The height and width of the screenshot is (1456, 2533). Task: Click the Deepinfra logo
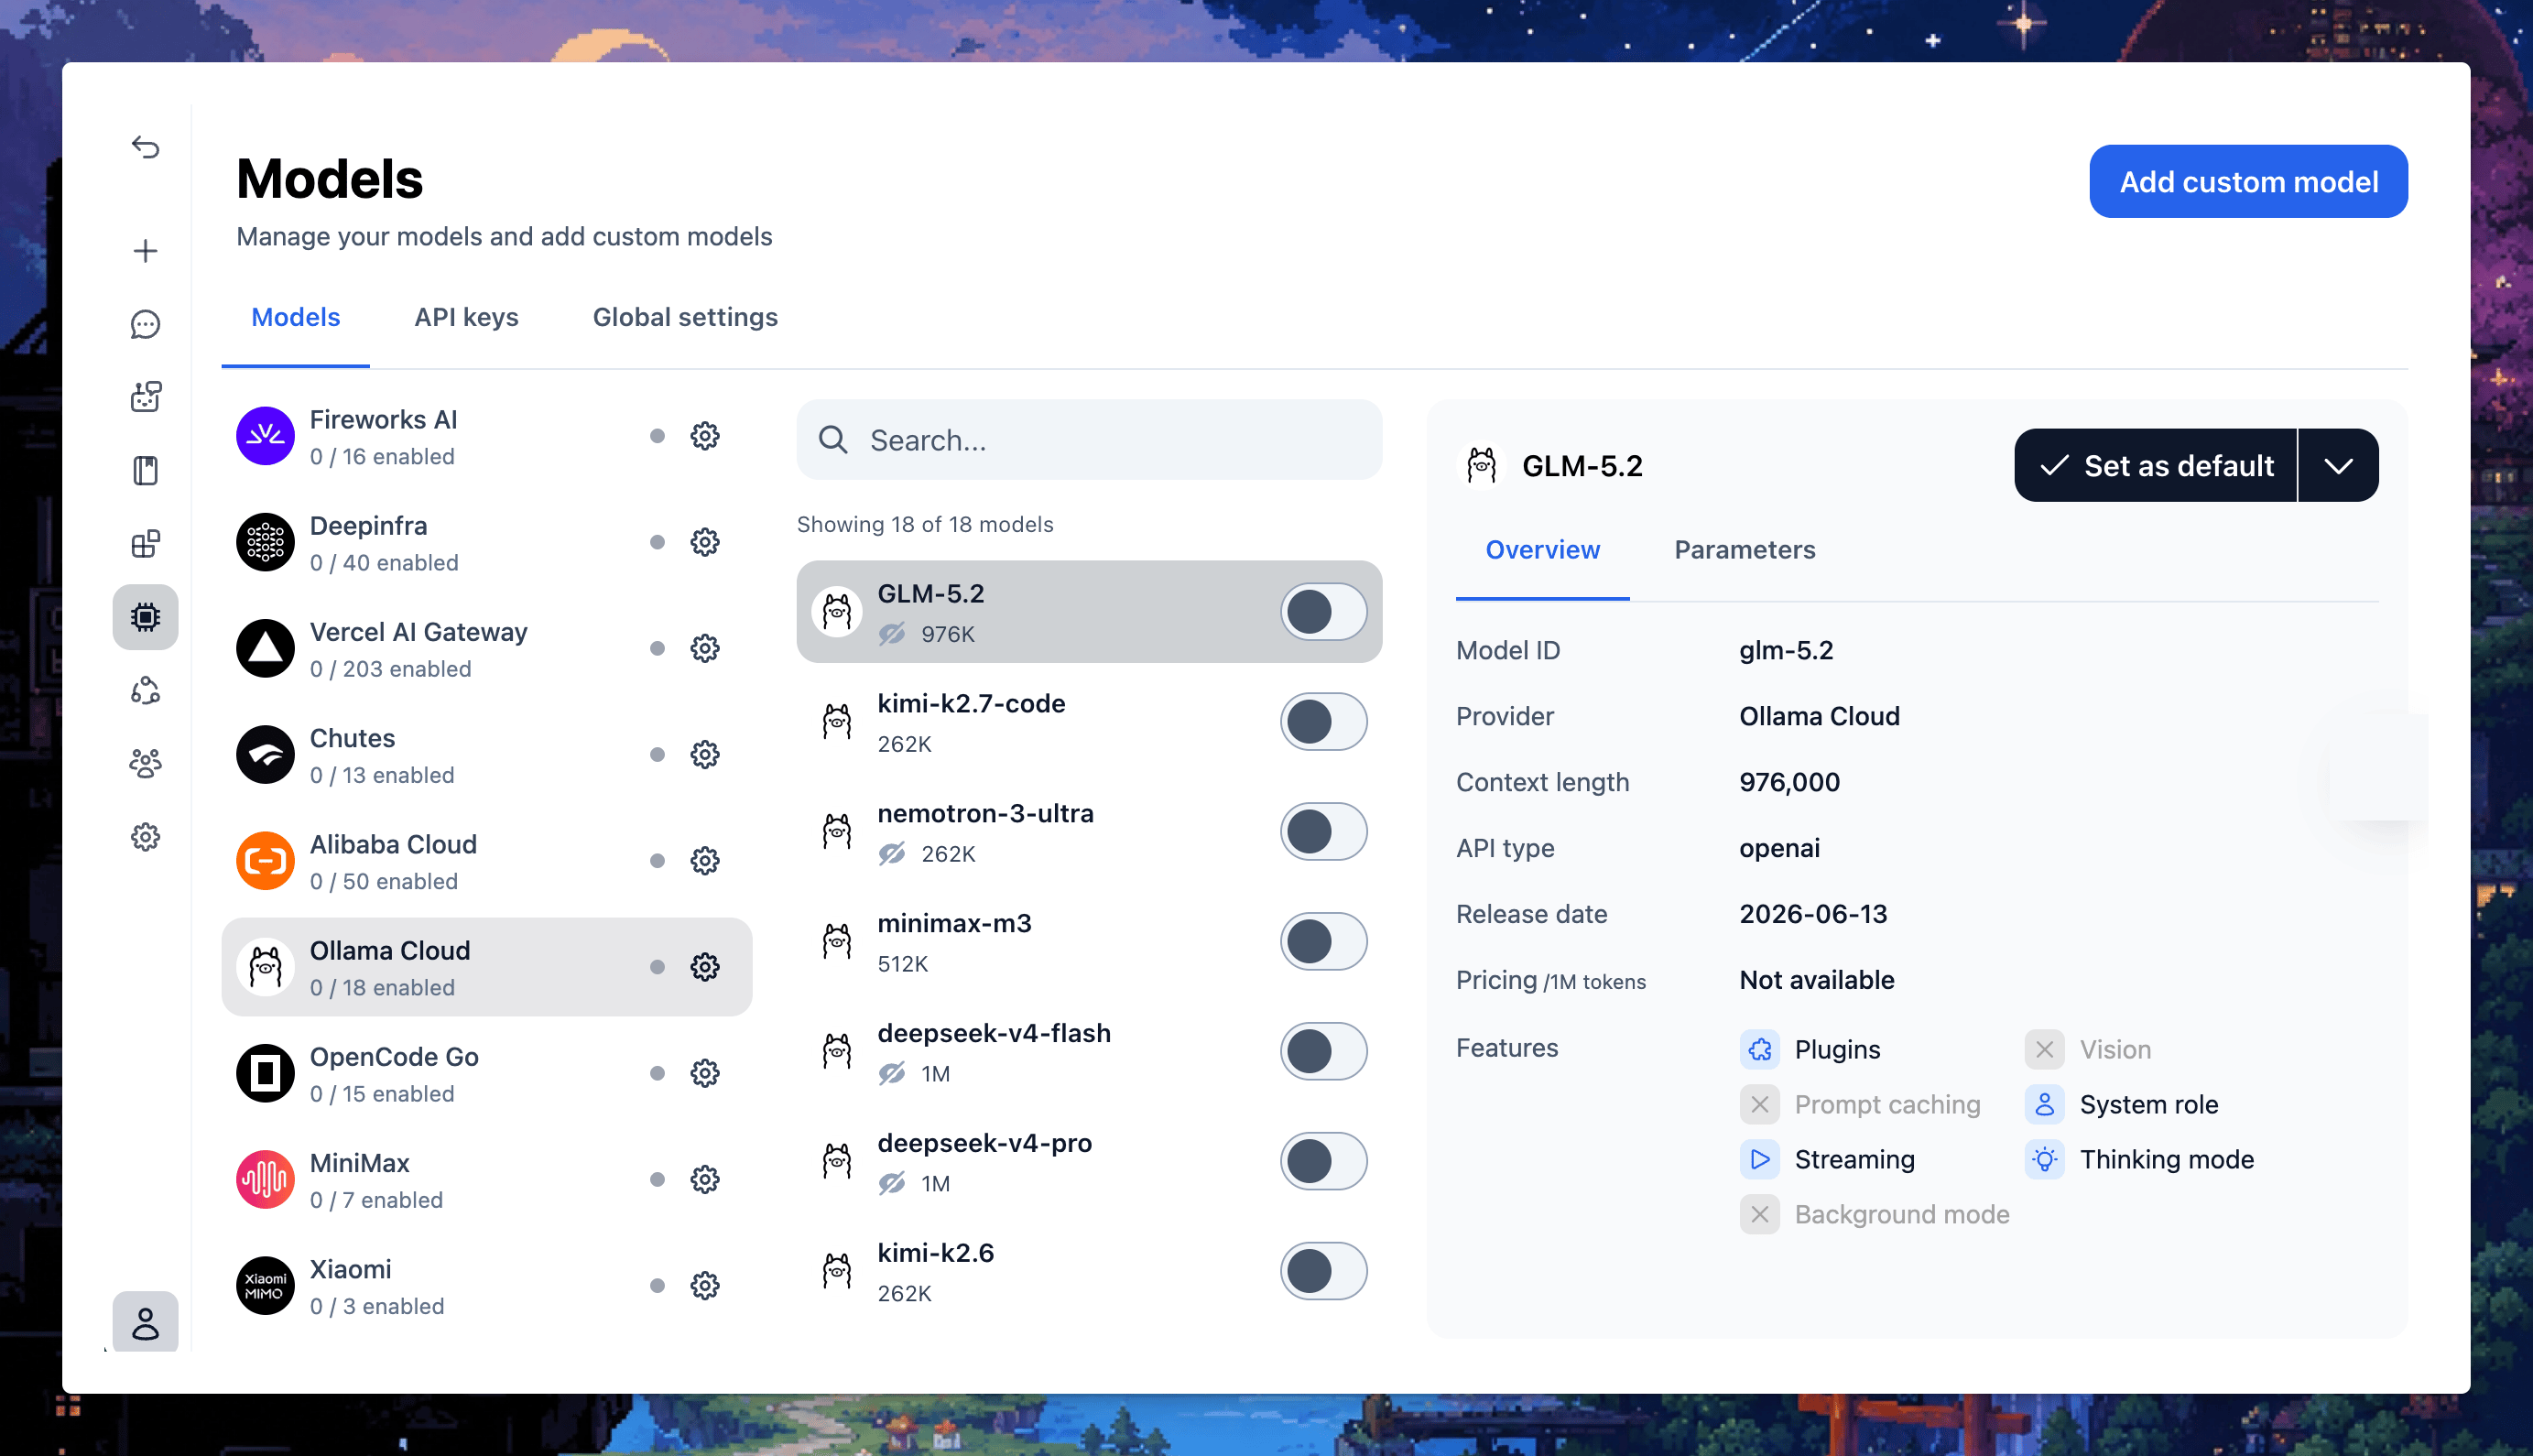[x=265, y=542]
